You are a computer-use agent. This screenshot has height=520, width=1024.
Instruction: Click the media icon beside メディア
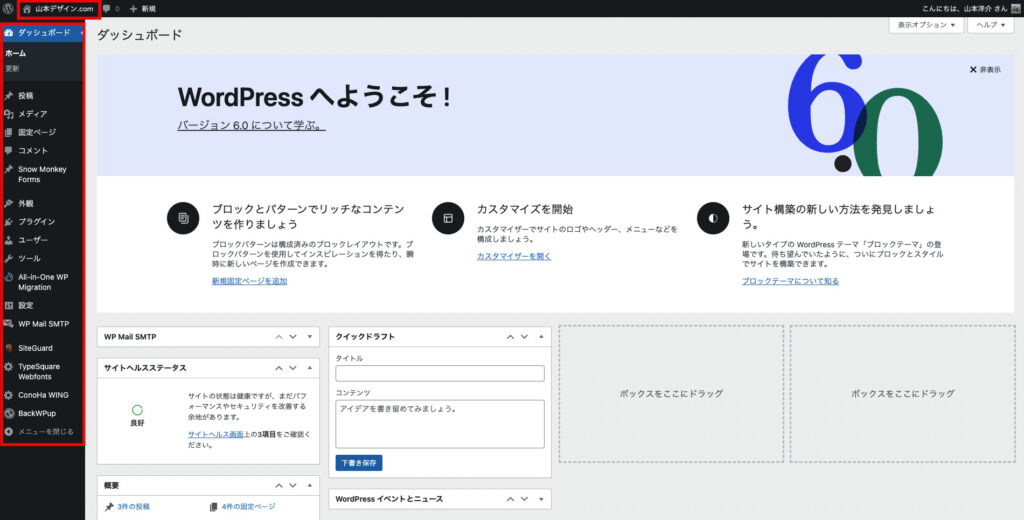tap(8, 114)
